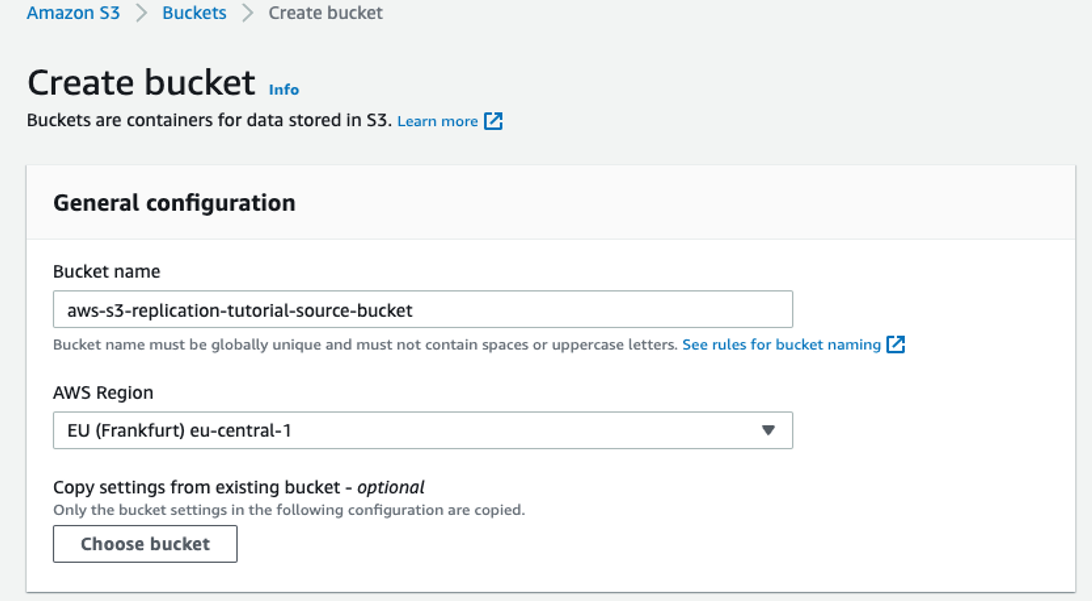The height and width of the screenshot is (601, 1092).
Task: Expand the AWS Region dropdown arrow
Action: (x=768, y=430)
